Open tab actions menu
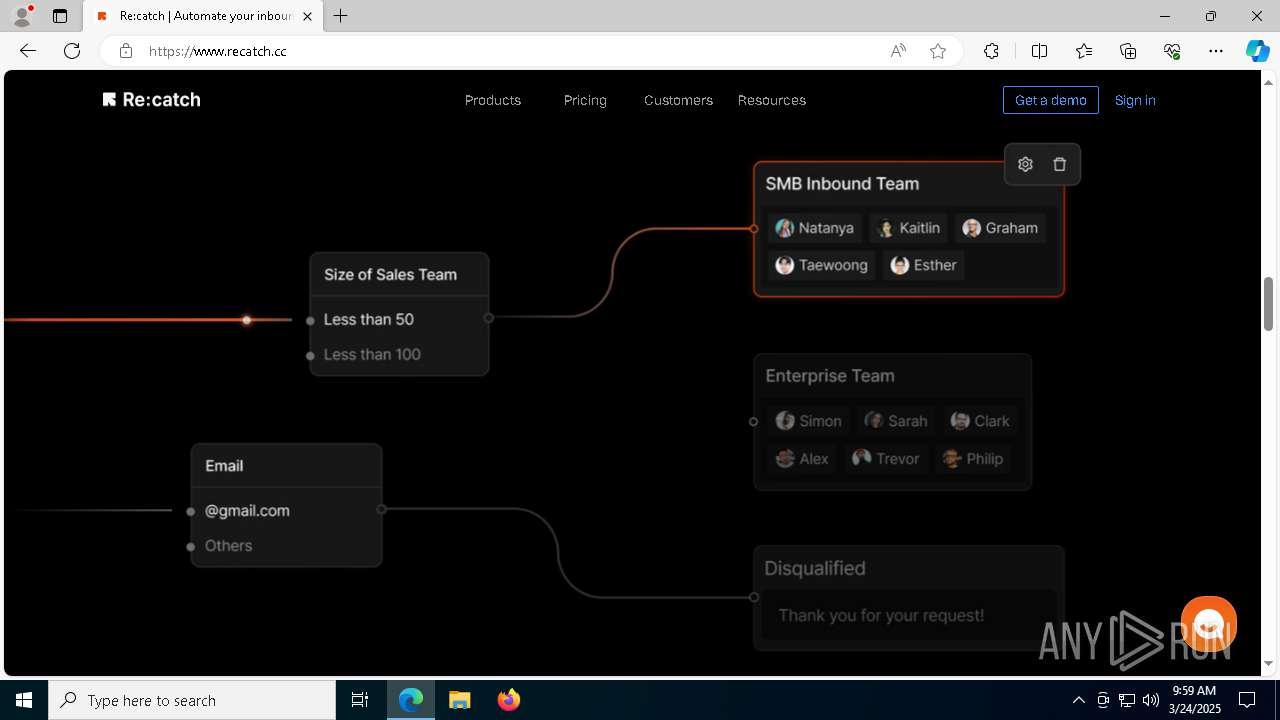The image size is (1280, 720). tap(60, 16)
